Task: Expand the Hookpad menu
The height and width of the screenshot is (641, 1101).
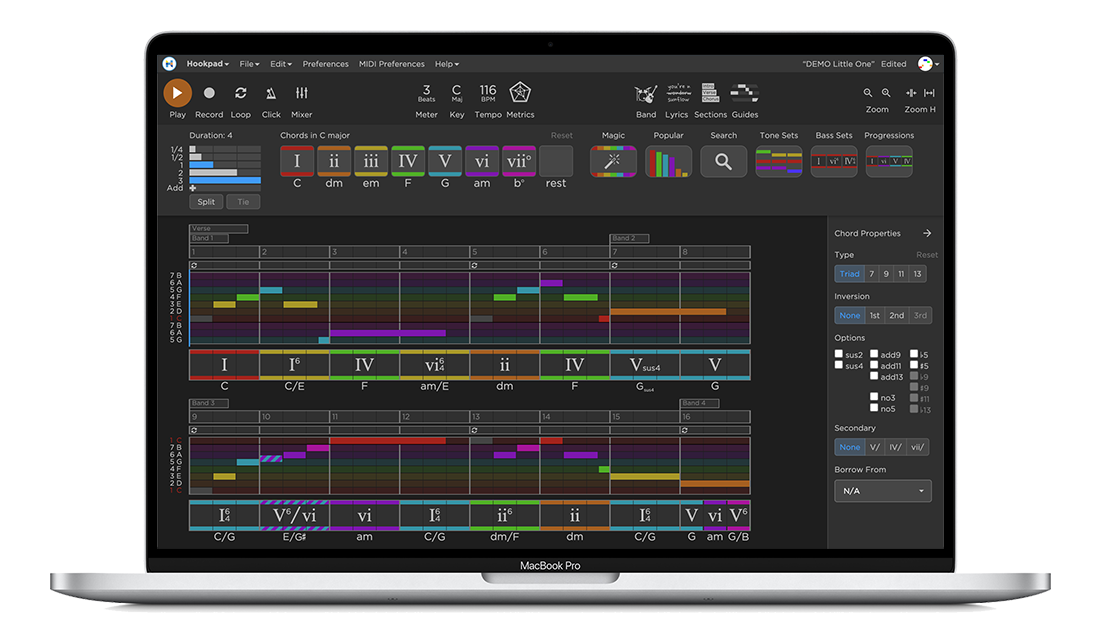Action: 207,63
